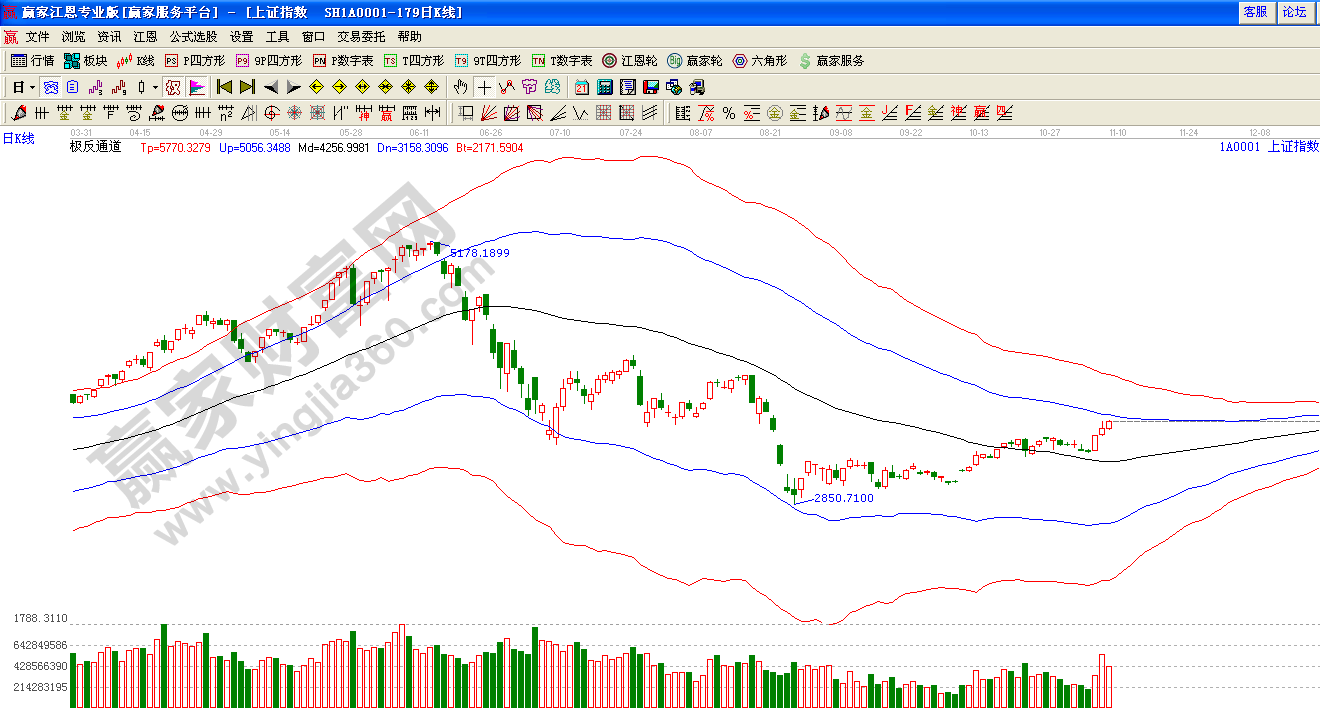This screenshot has width=1320, height=708.
Task: Click the 5178.1899 peak price label
Action: click(480, 253)
